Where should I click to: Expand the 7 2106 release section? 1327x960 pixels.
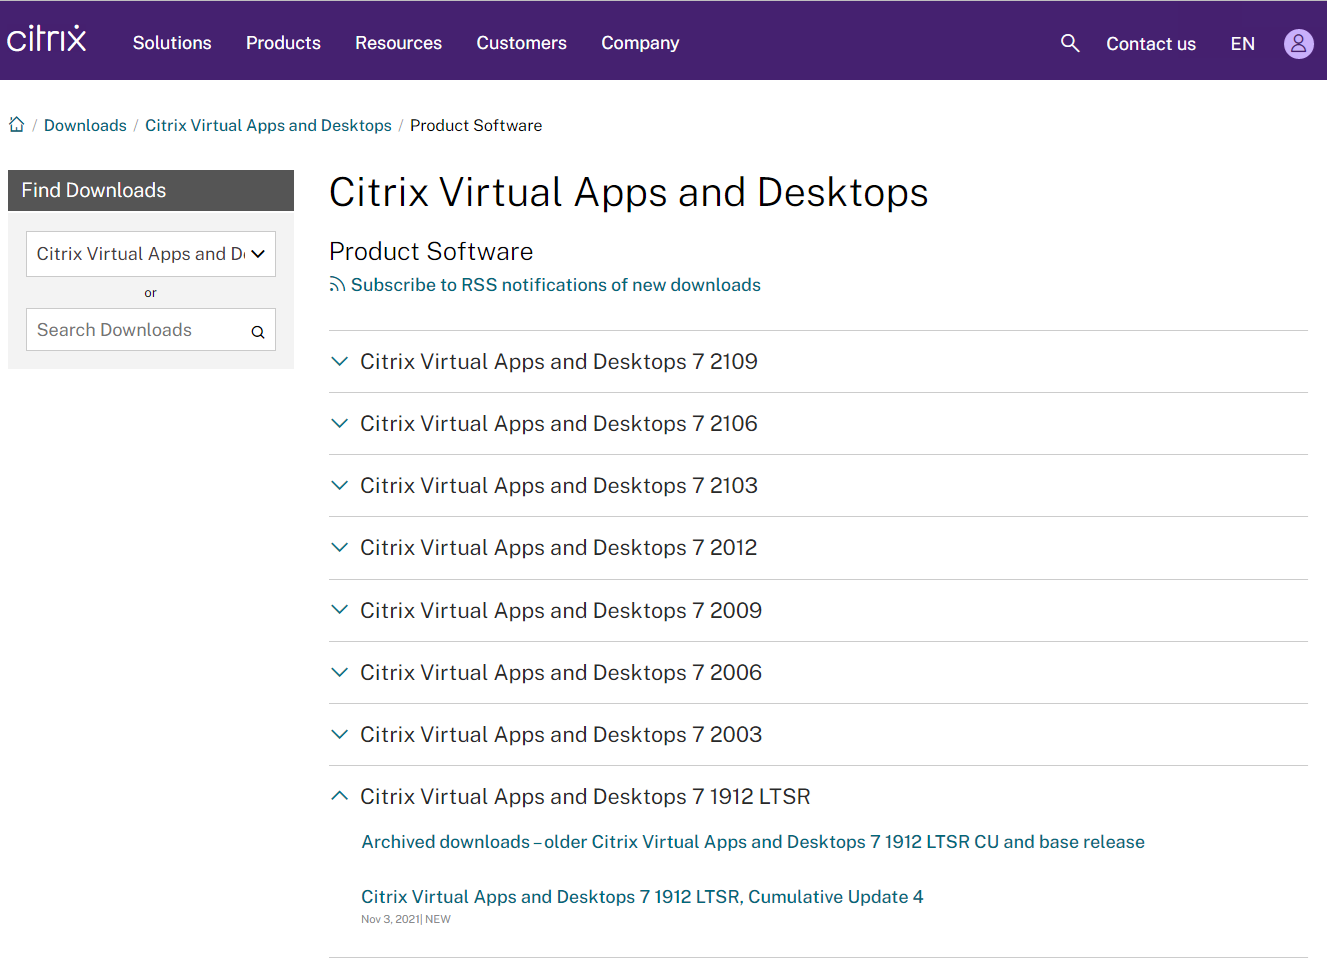tap(558, 424)
